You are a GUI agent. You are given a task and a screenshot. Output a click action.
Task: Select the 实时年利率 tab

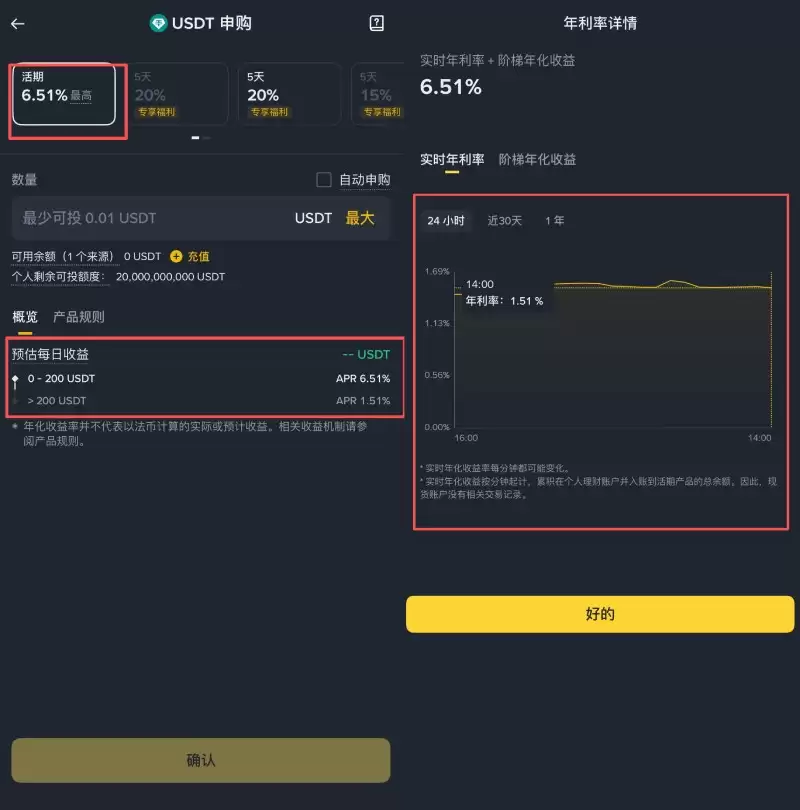click(452, 160)
